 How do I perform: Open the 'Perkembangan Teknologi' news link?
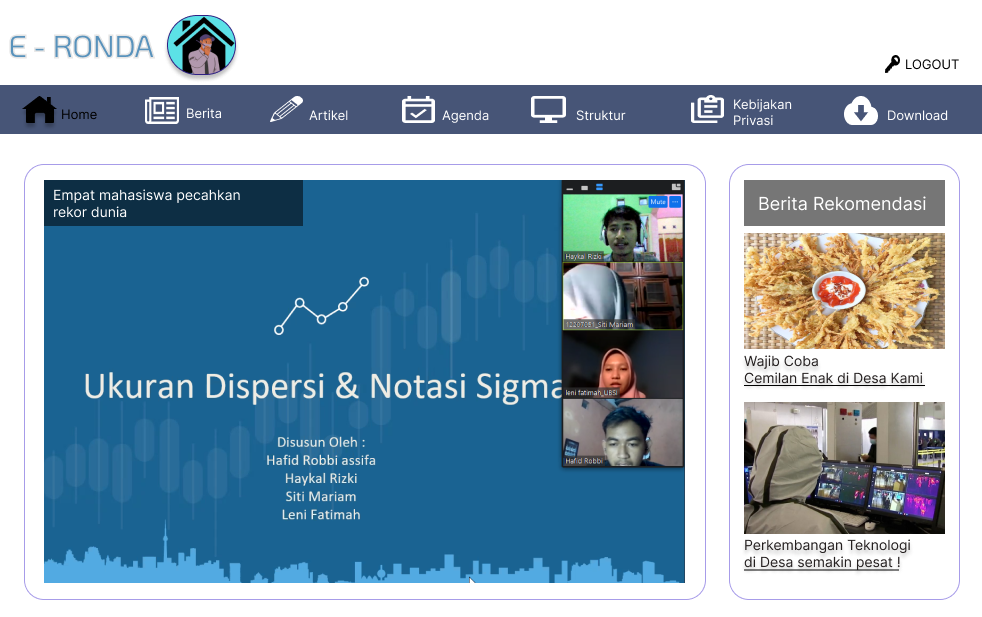827,545
